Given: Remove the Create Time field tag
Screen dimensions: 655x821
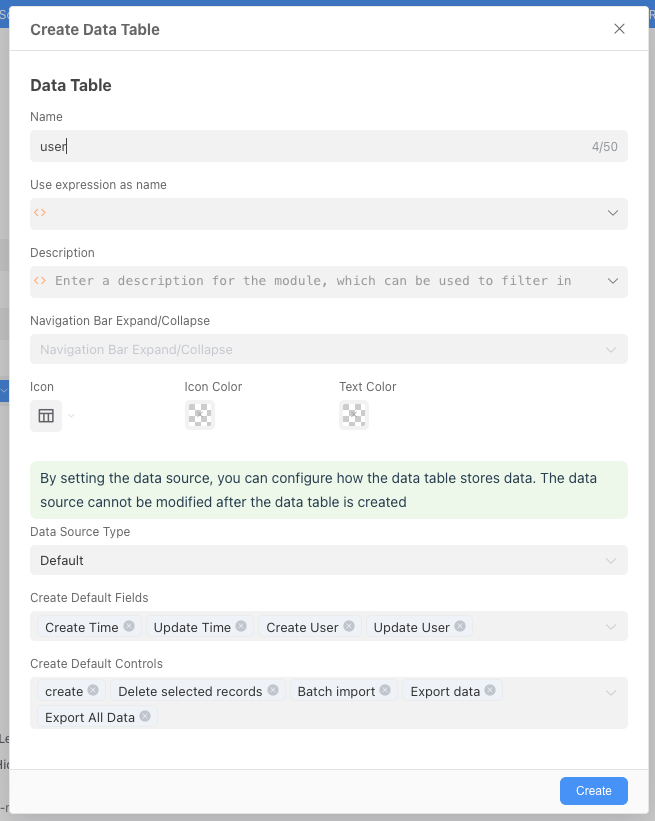Looking at the screenshot, I should pyautogui.click(x=129, y=627).
